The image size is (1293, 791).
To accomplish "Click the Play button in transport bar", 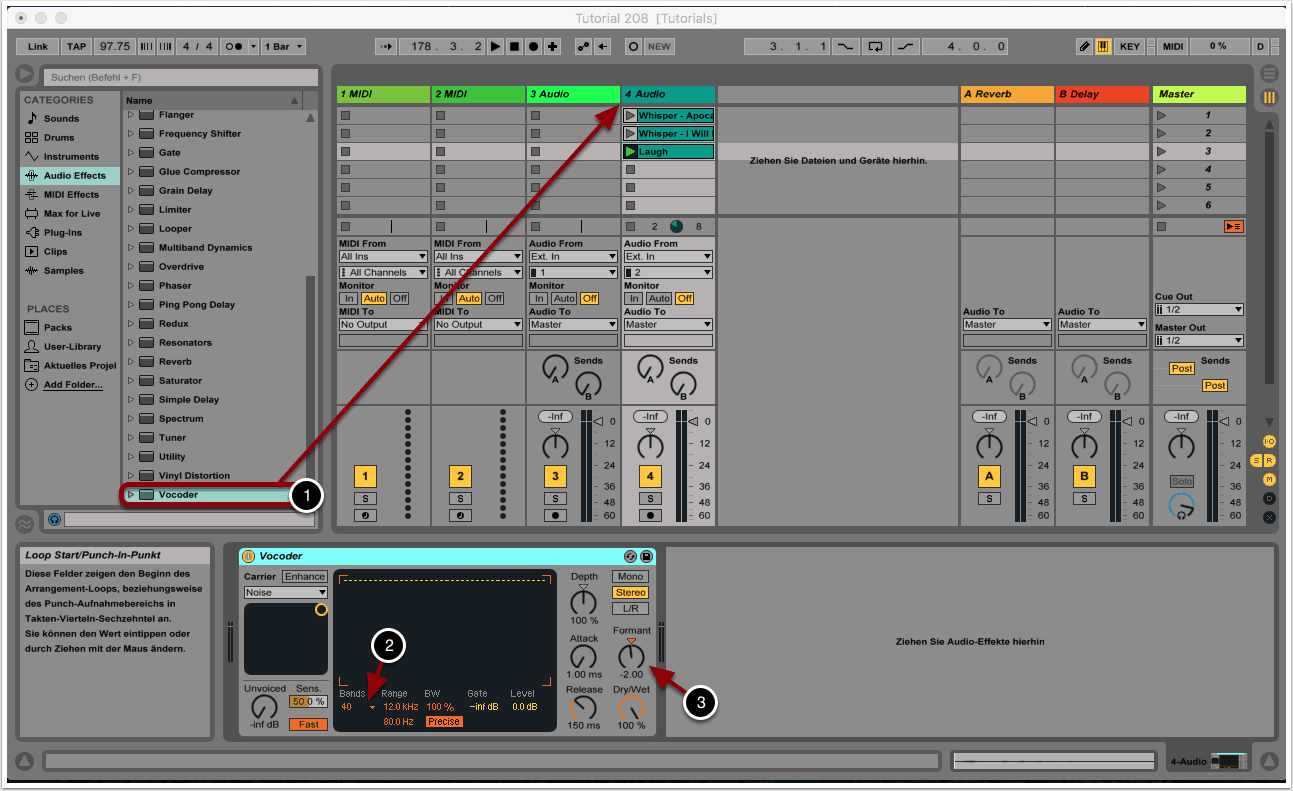I will (x=496, y=47).
